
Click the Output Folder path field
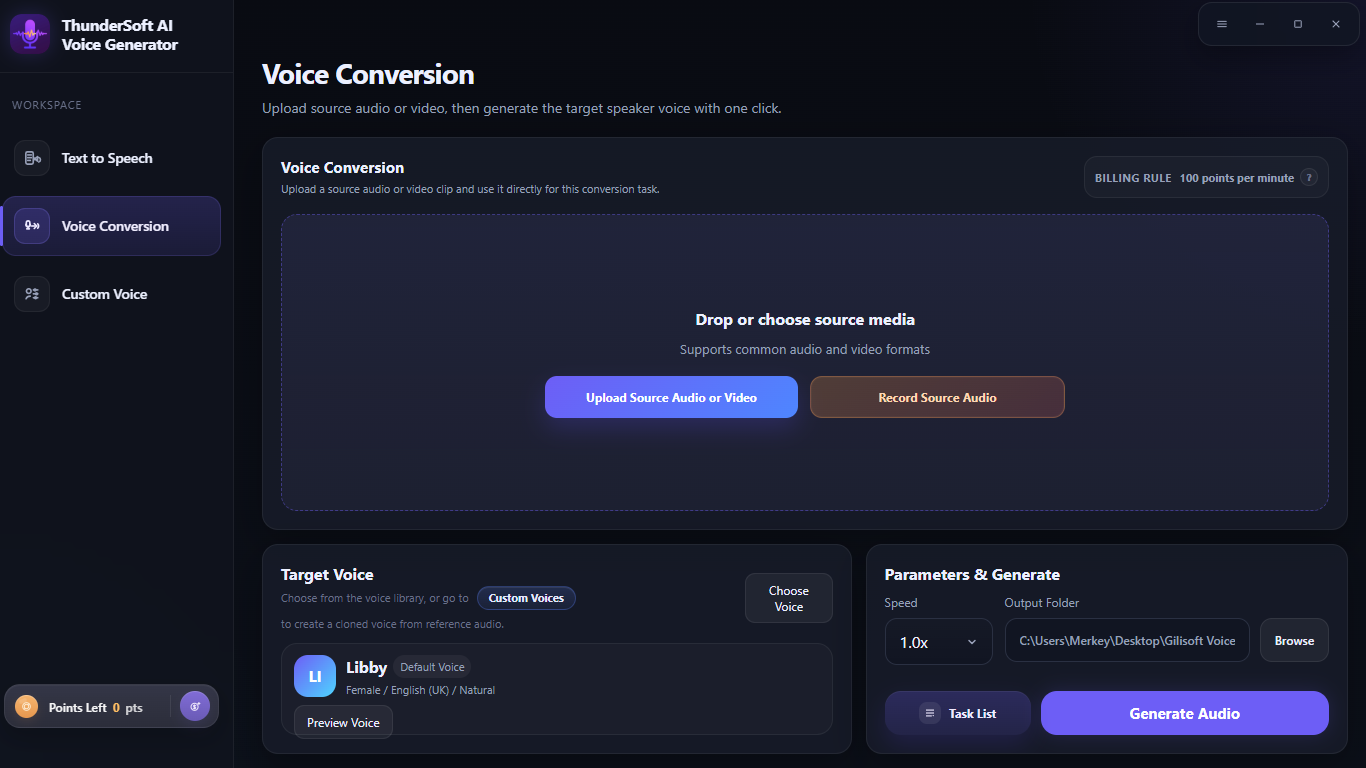[x=1127, y=640]
